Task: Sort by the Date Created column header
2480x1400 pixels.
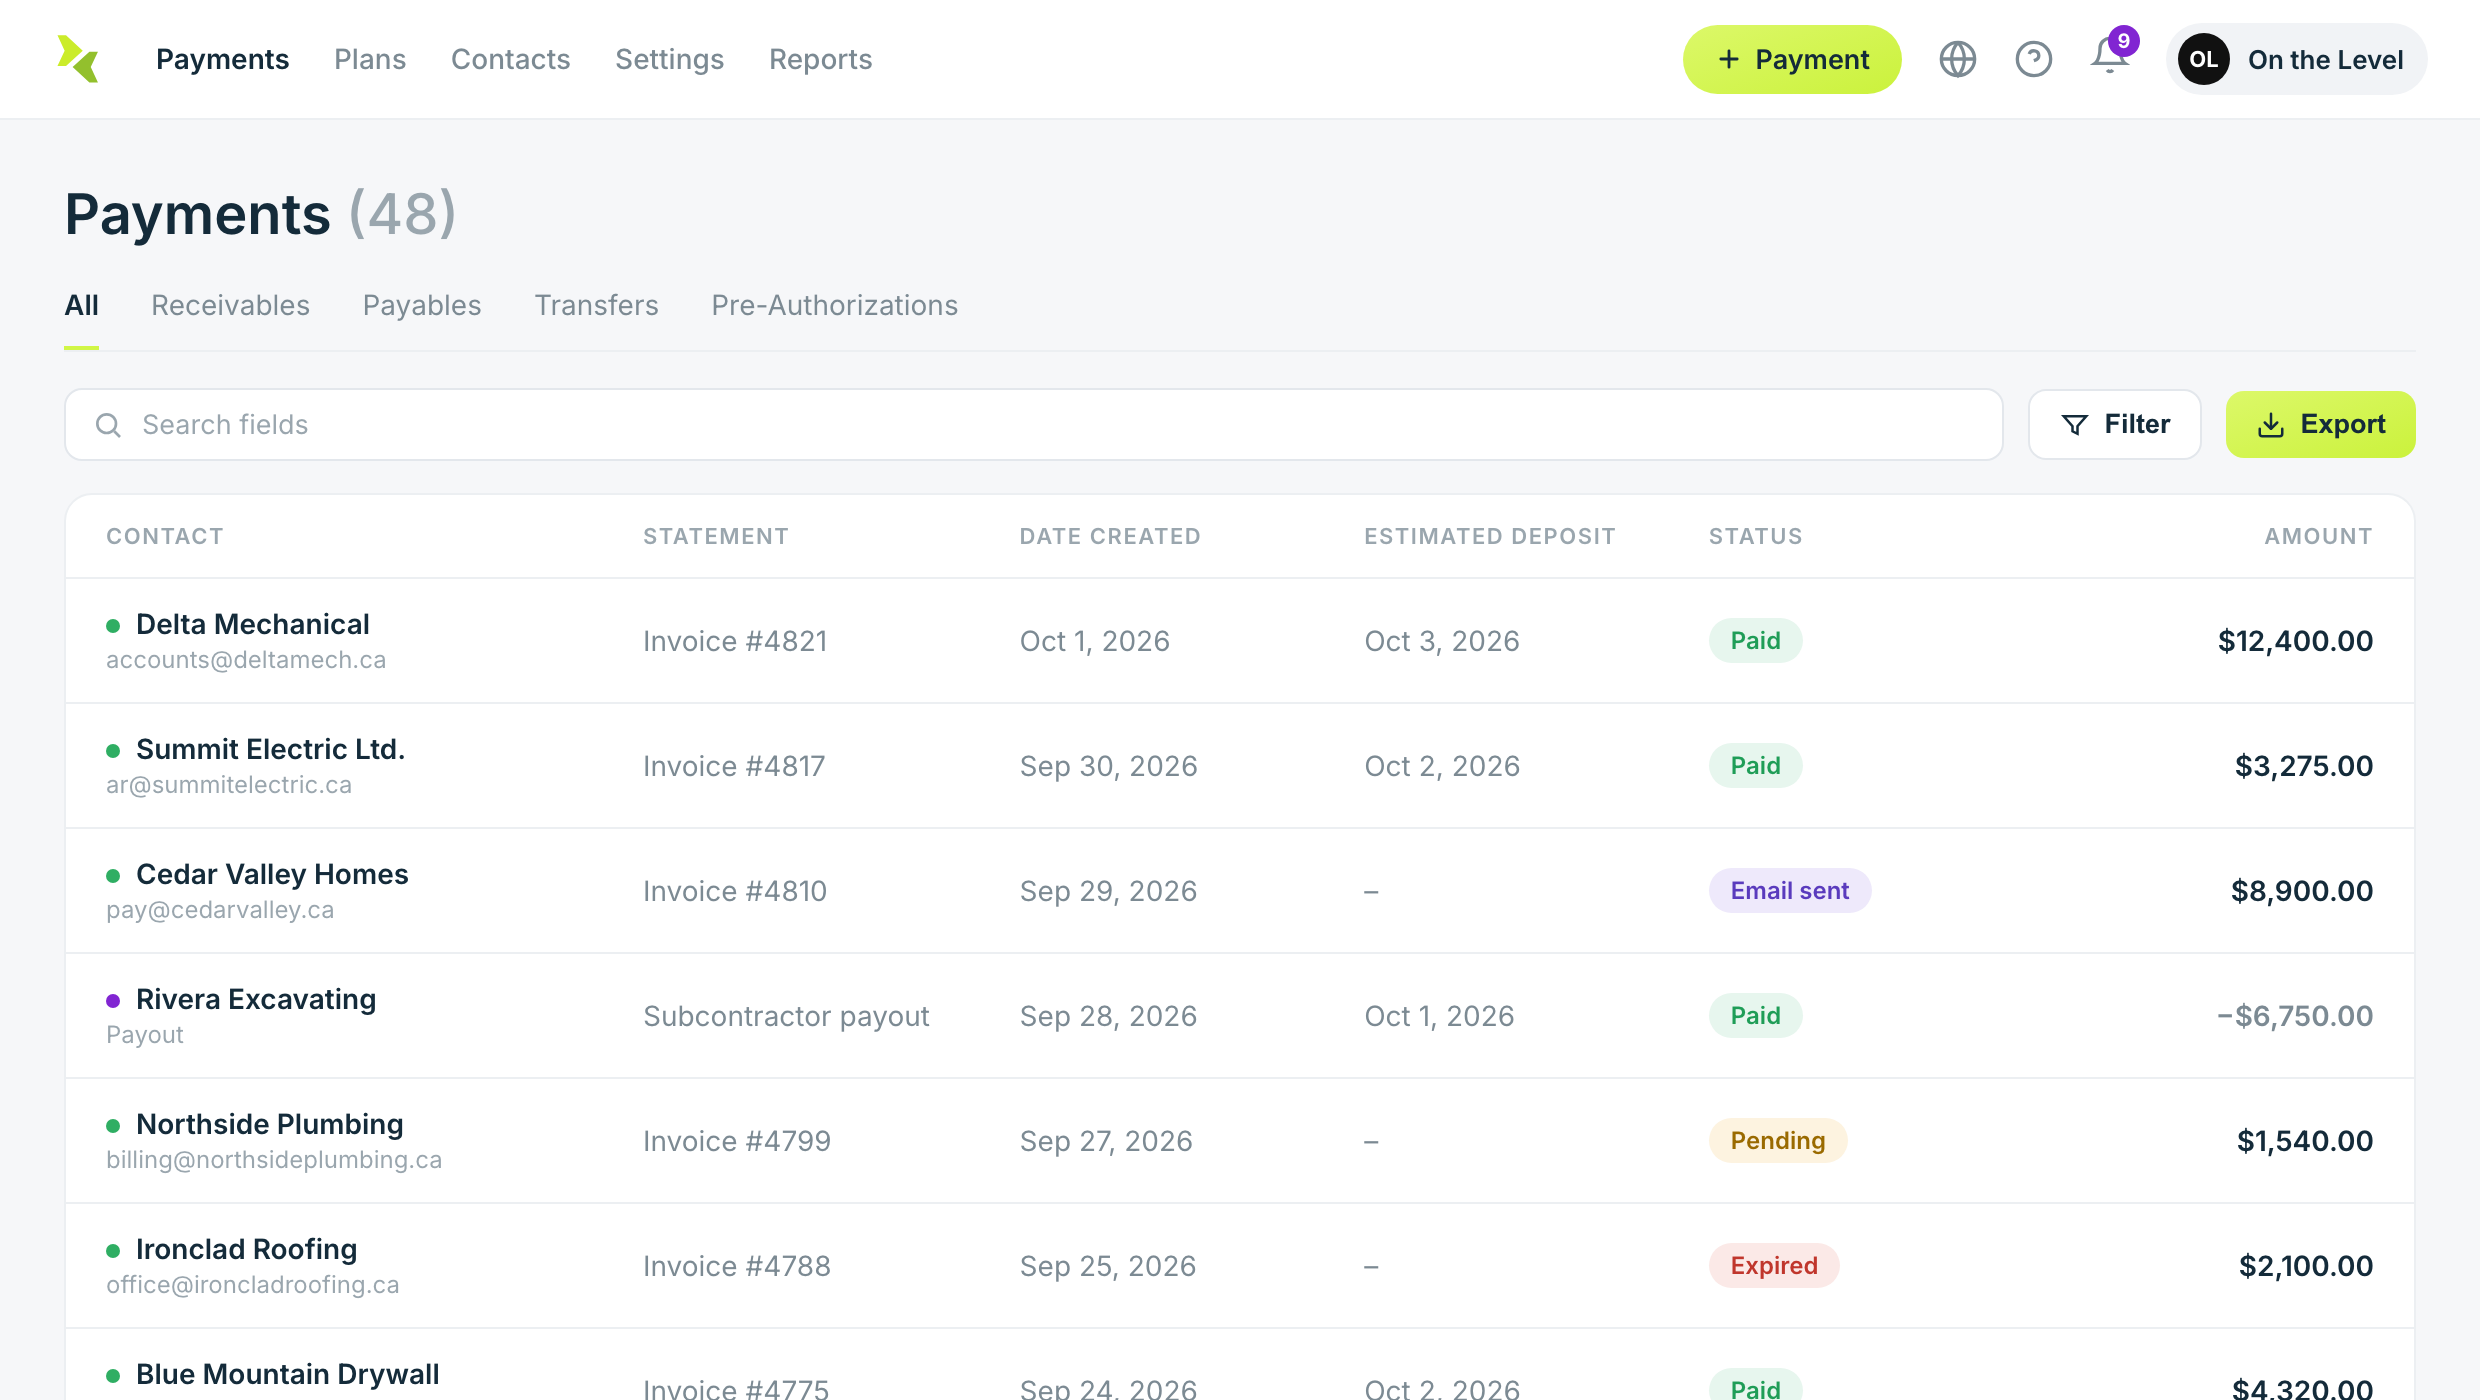Action: (x=1109, y=536)
